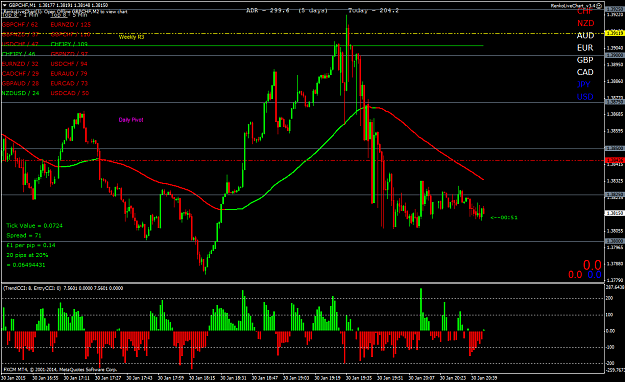Click the triangle arrow beside GBPCHF,M1 title

[4, 5]
